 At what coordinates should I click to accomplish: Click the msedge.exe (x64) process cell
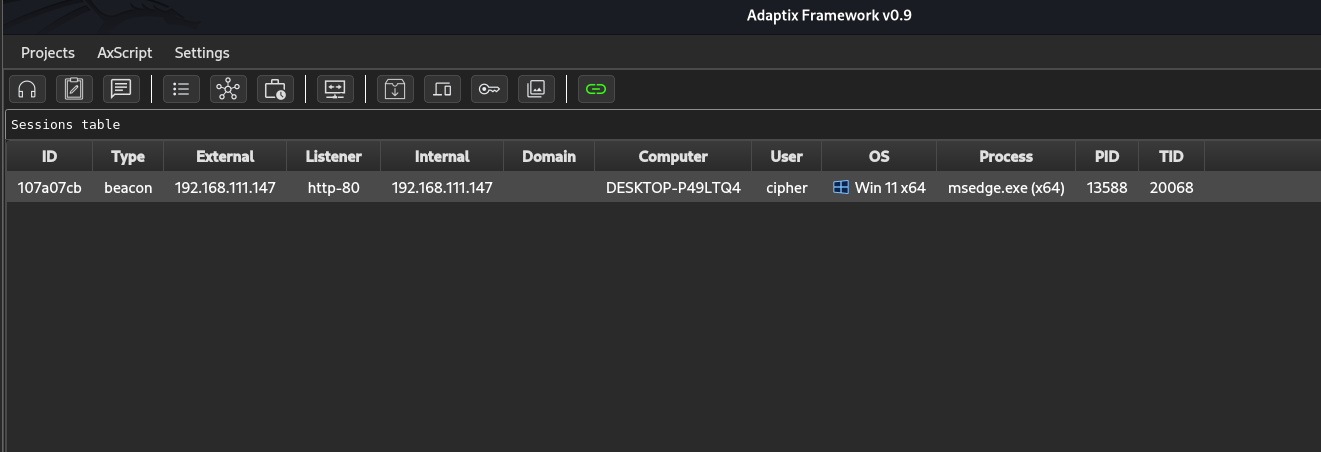(x=1005, y=188)
